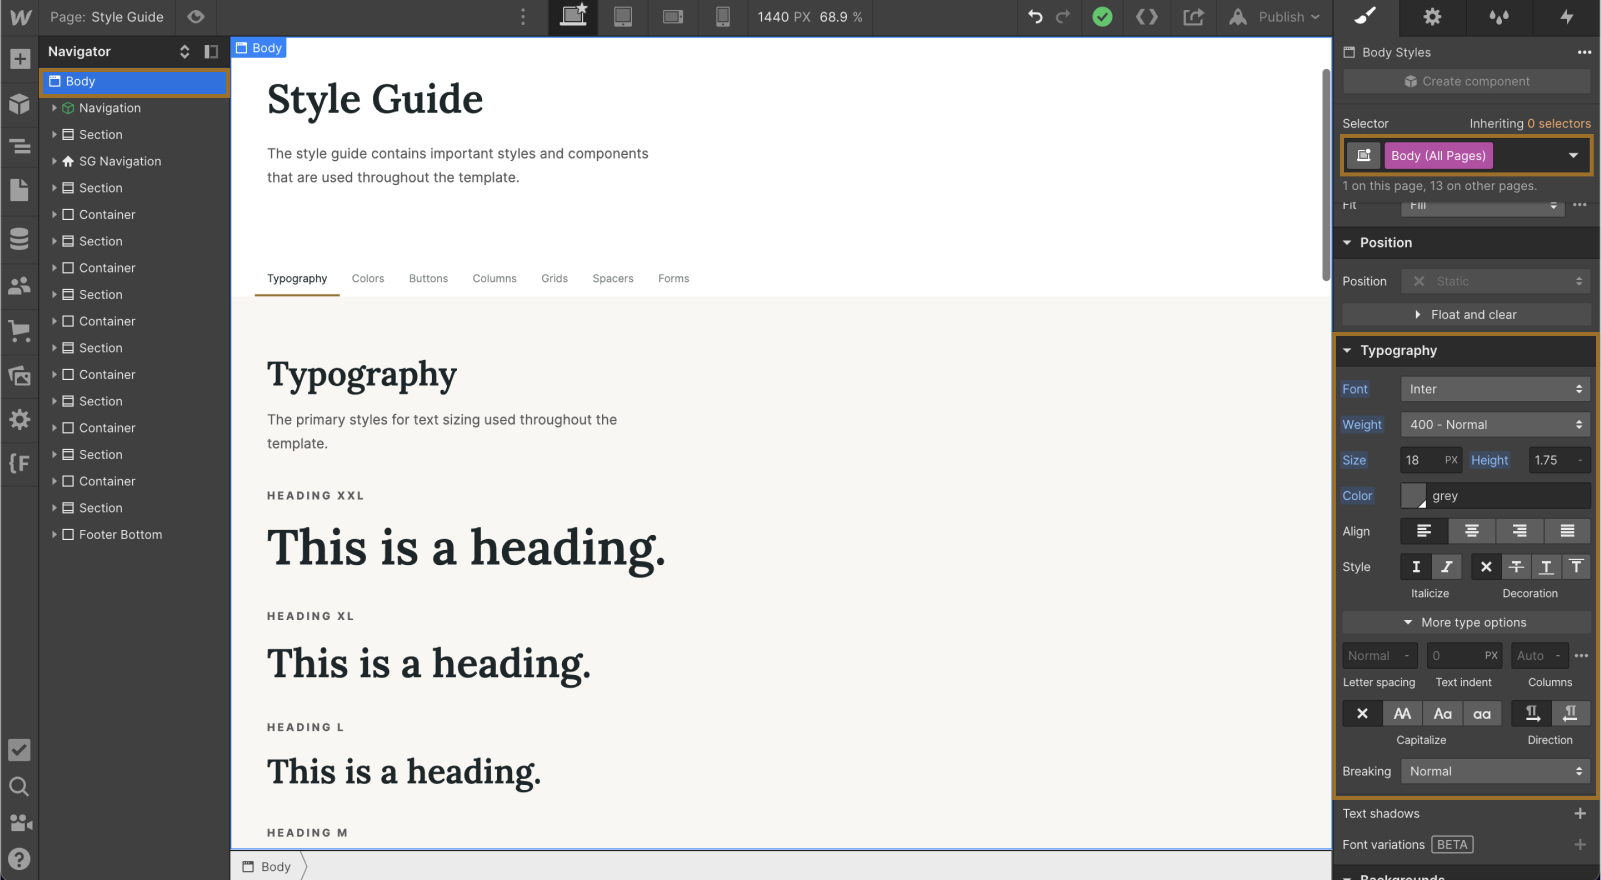
Task: Switch to the Style brush tab
Action: point(1366,17)
